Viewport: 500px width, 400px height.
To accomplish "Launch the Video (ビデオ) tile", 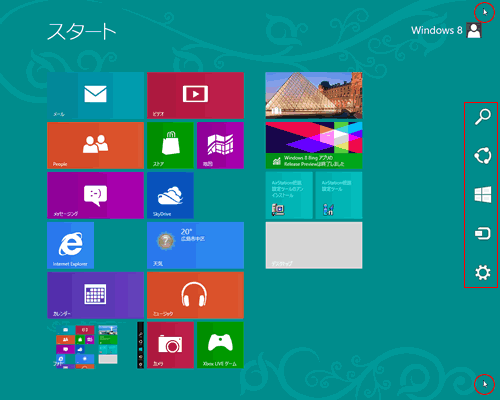I will click(195, 95).
